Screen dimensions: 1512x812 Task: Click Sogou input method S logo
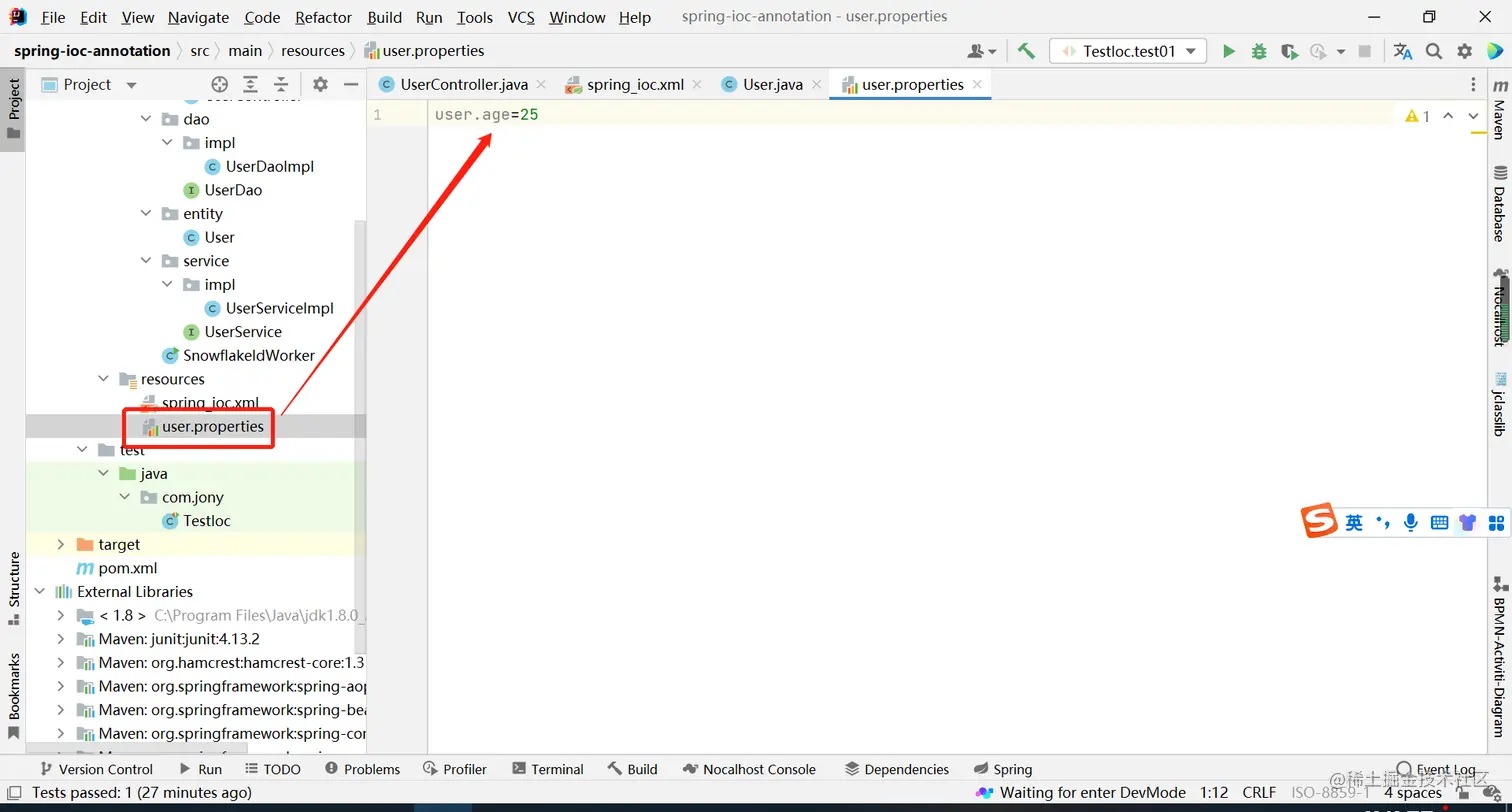(1319, 521)
